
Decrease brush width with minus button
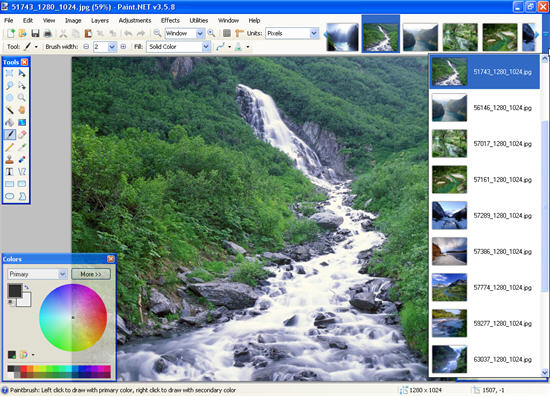click(86, 46)
